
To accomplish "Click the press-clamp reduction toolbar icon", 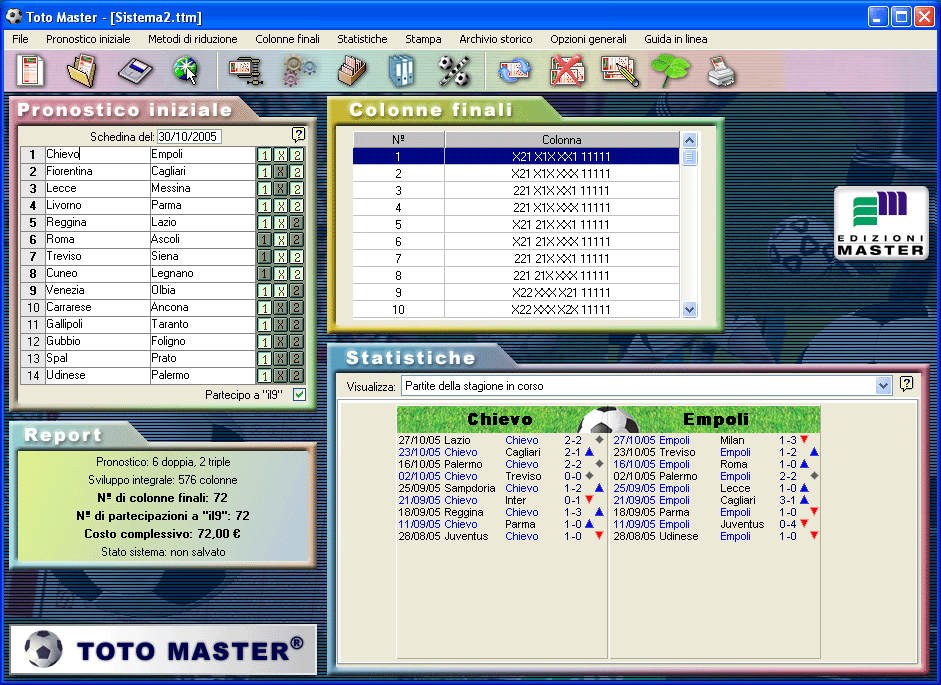I will coord(244,71).
